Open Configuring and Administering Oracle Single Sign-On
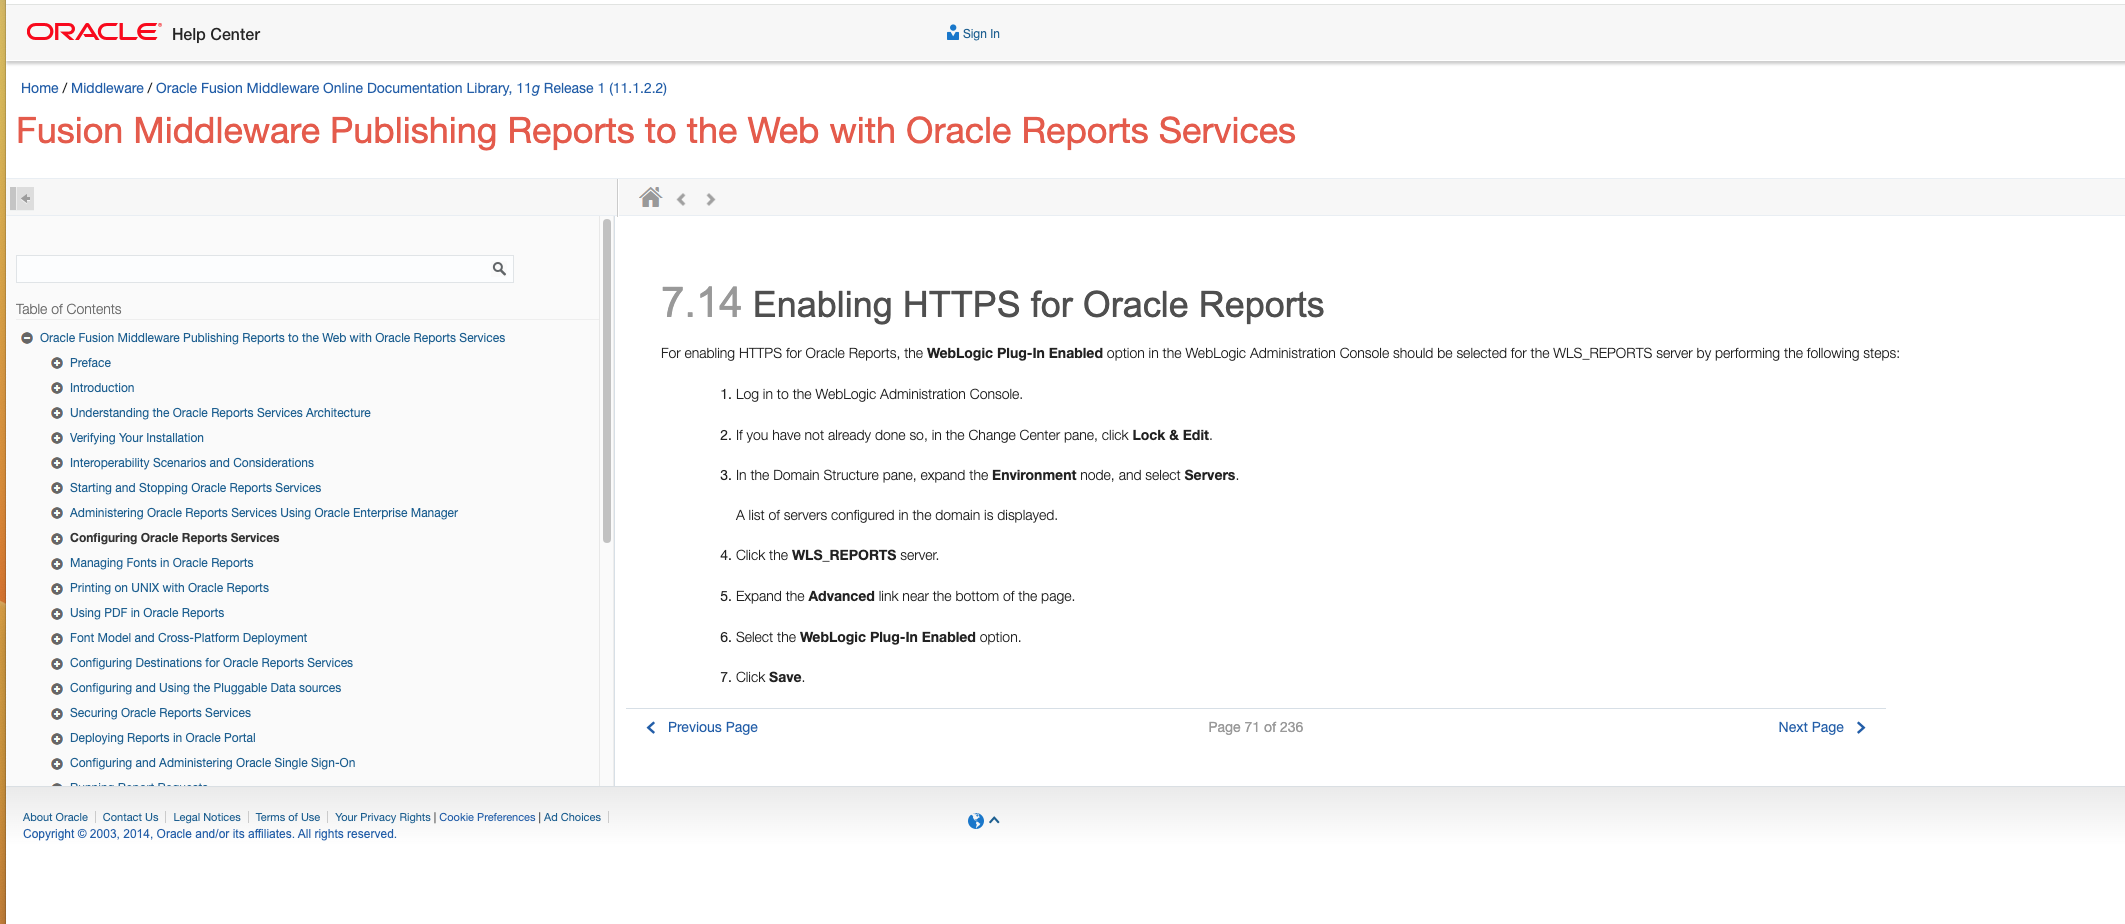Screen dimensions: 2125x924 212,763
